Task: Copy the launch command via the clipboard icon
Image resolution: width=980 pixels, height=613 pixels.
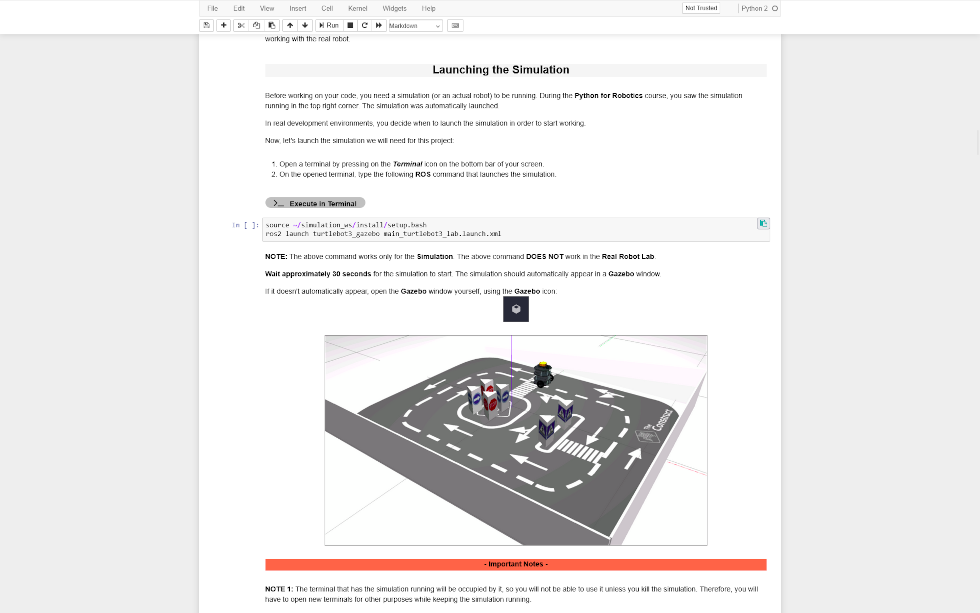Action: pos(763,224)
